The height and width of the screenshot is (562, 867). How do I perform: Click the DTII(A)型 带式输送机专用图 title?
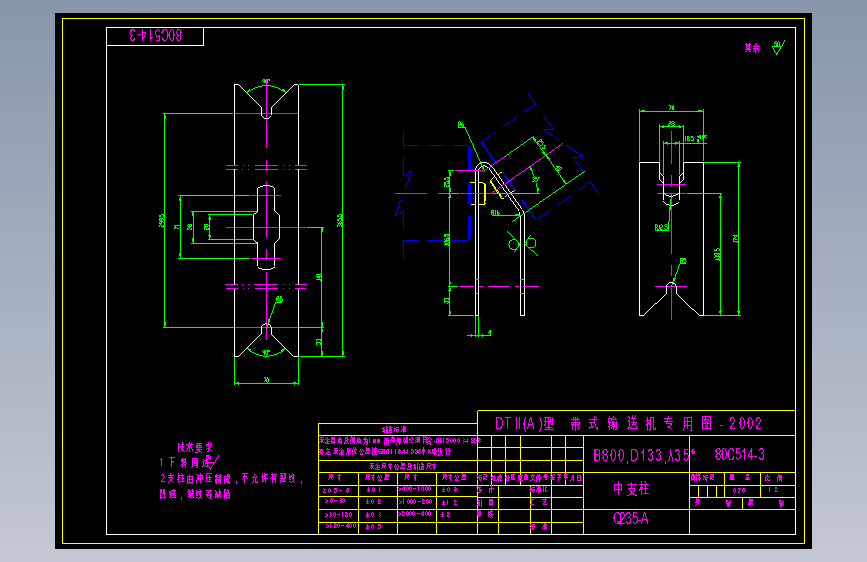(x=628, y=424)
